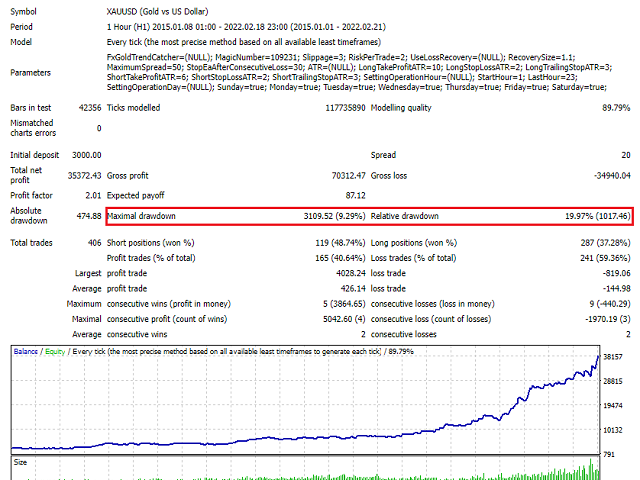Viewport: 640px width, 480px height.
Task: Click consecutive wins value 5 (3864.65)
Action: click(344, 304)
